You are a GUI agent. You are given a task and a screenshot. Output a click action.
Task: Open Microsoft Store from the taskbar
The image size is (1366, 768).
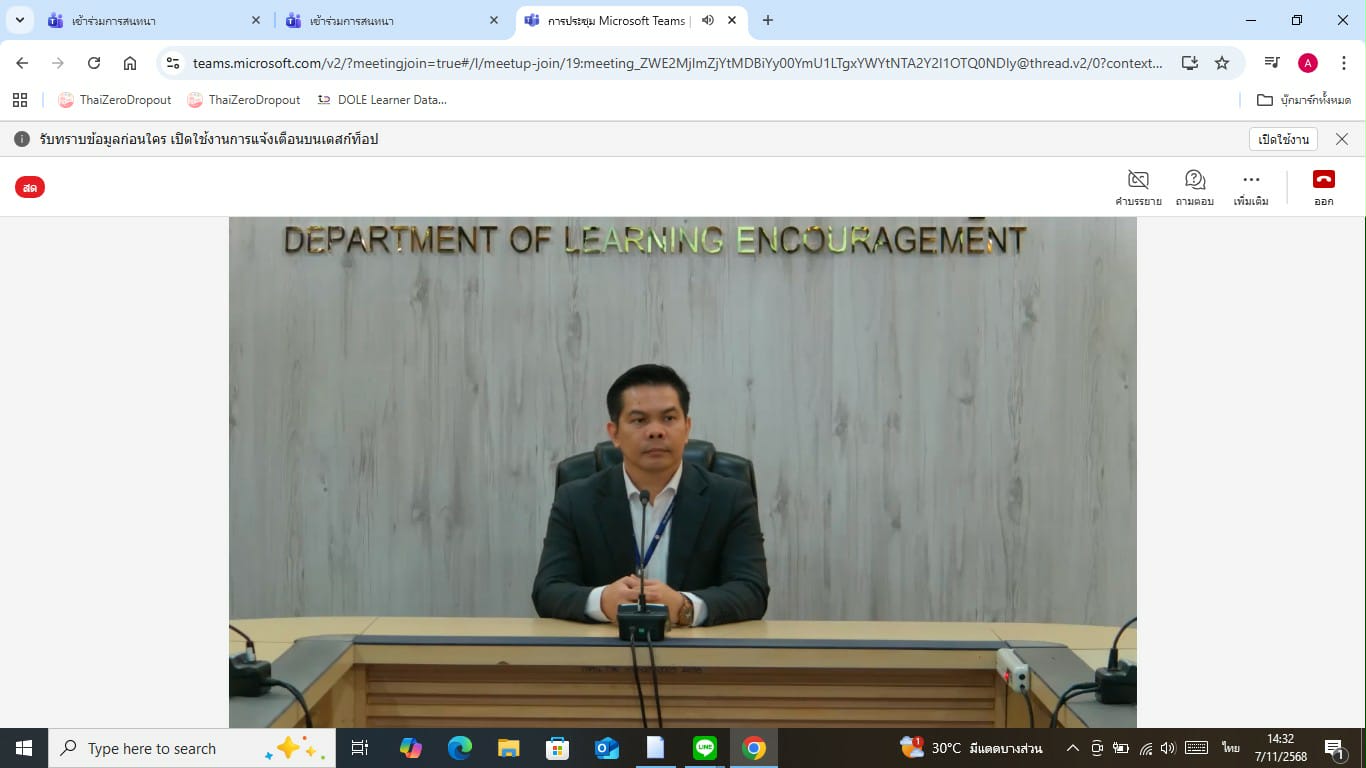[557, 748]
